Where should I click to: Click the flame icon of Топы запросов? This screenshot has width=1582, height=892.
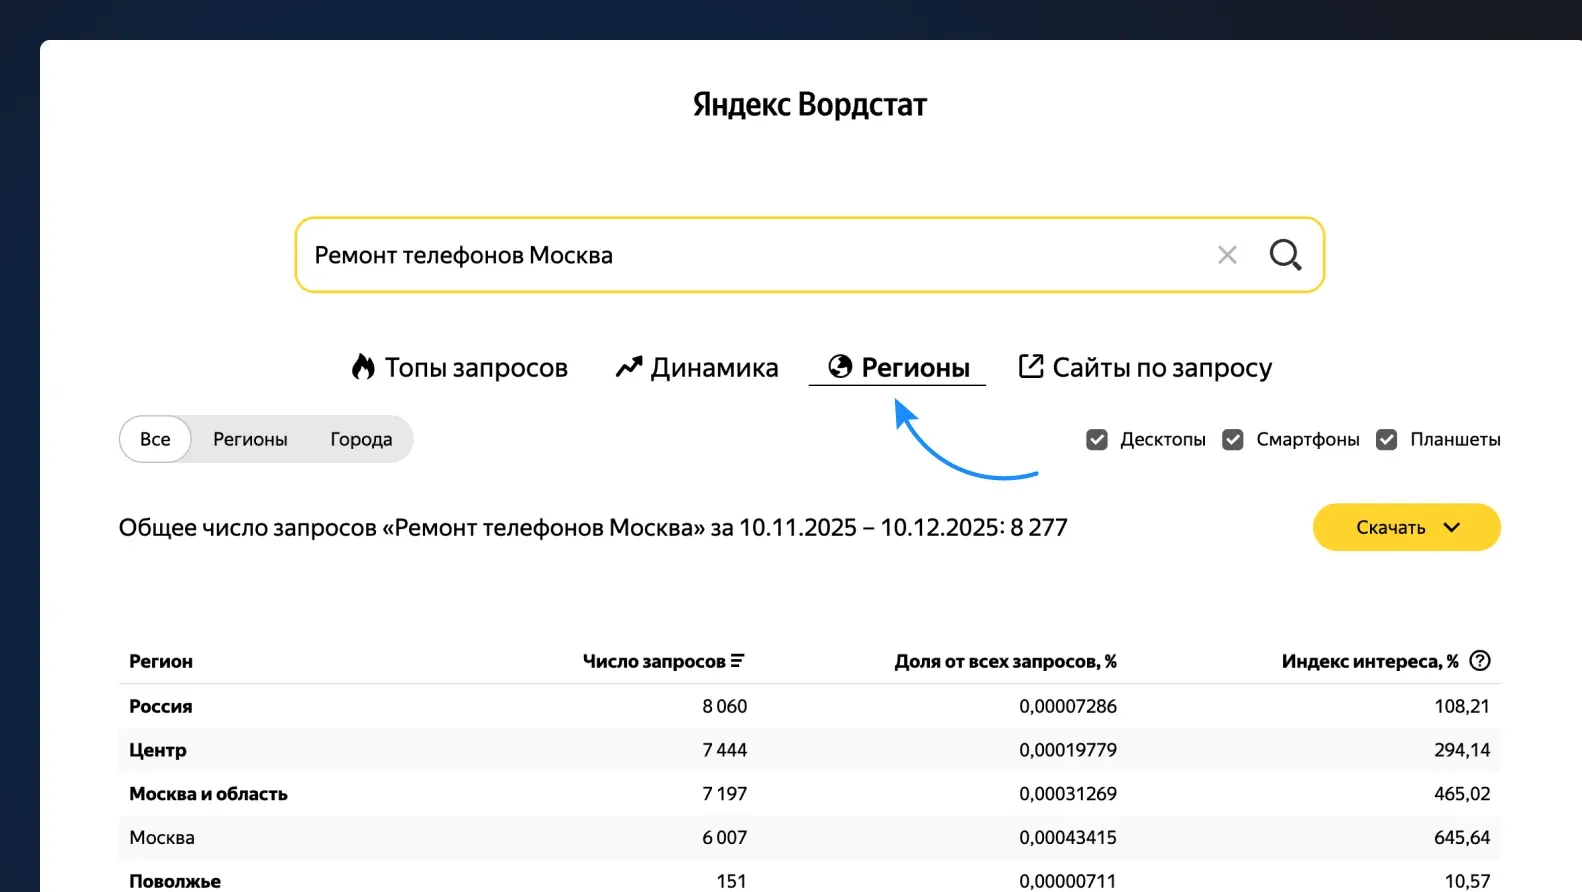[x=363, y=367]
